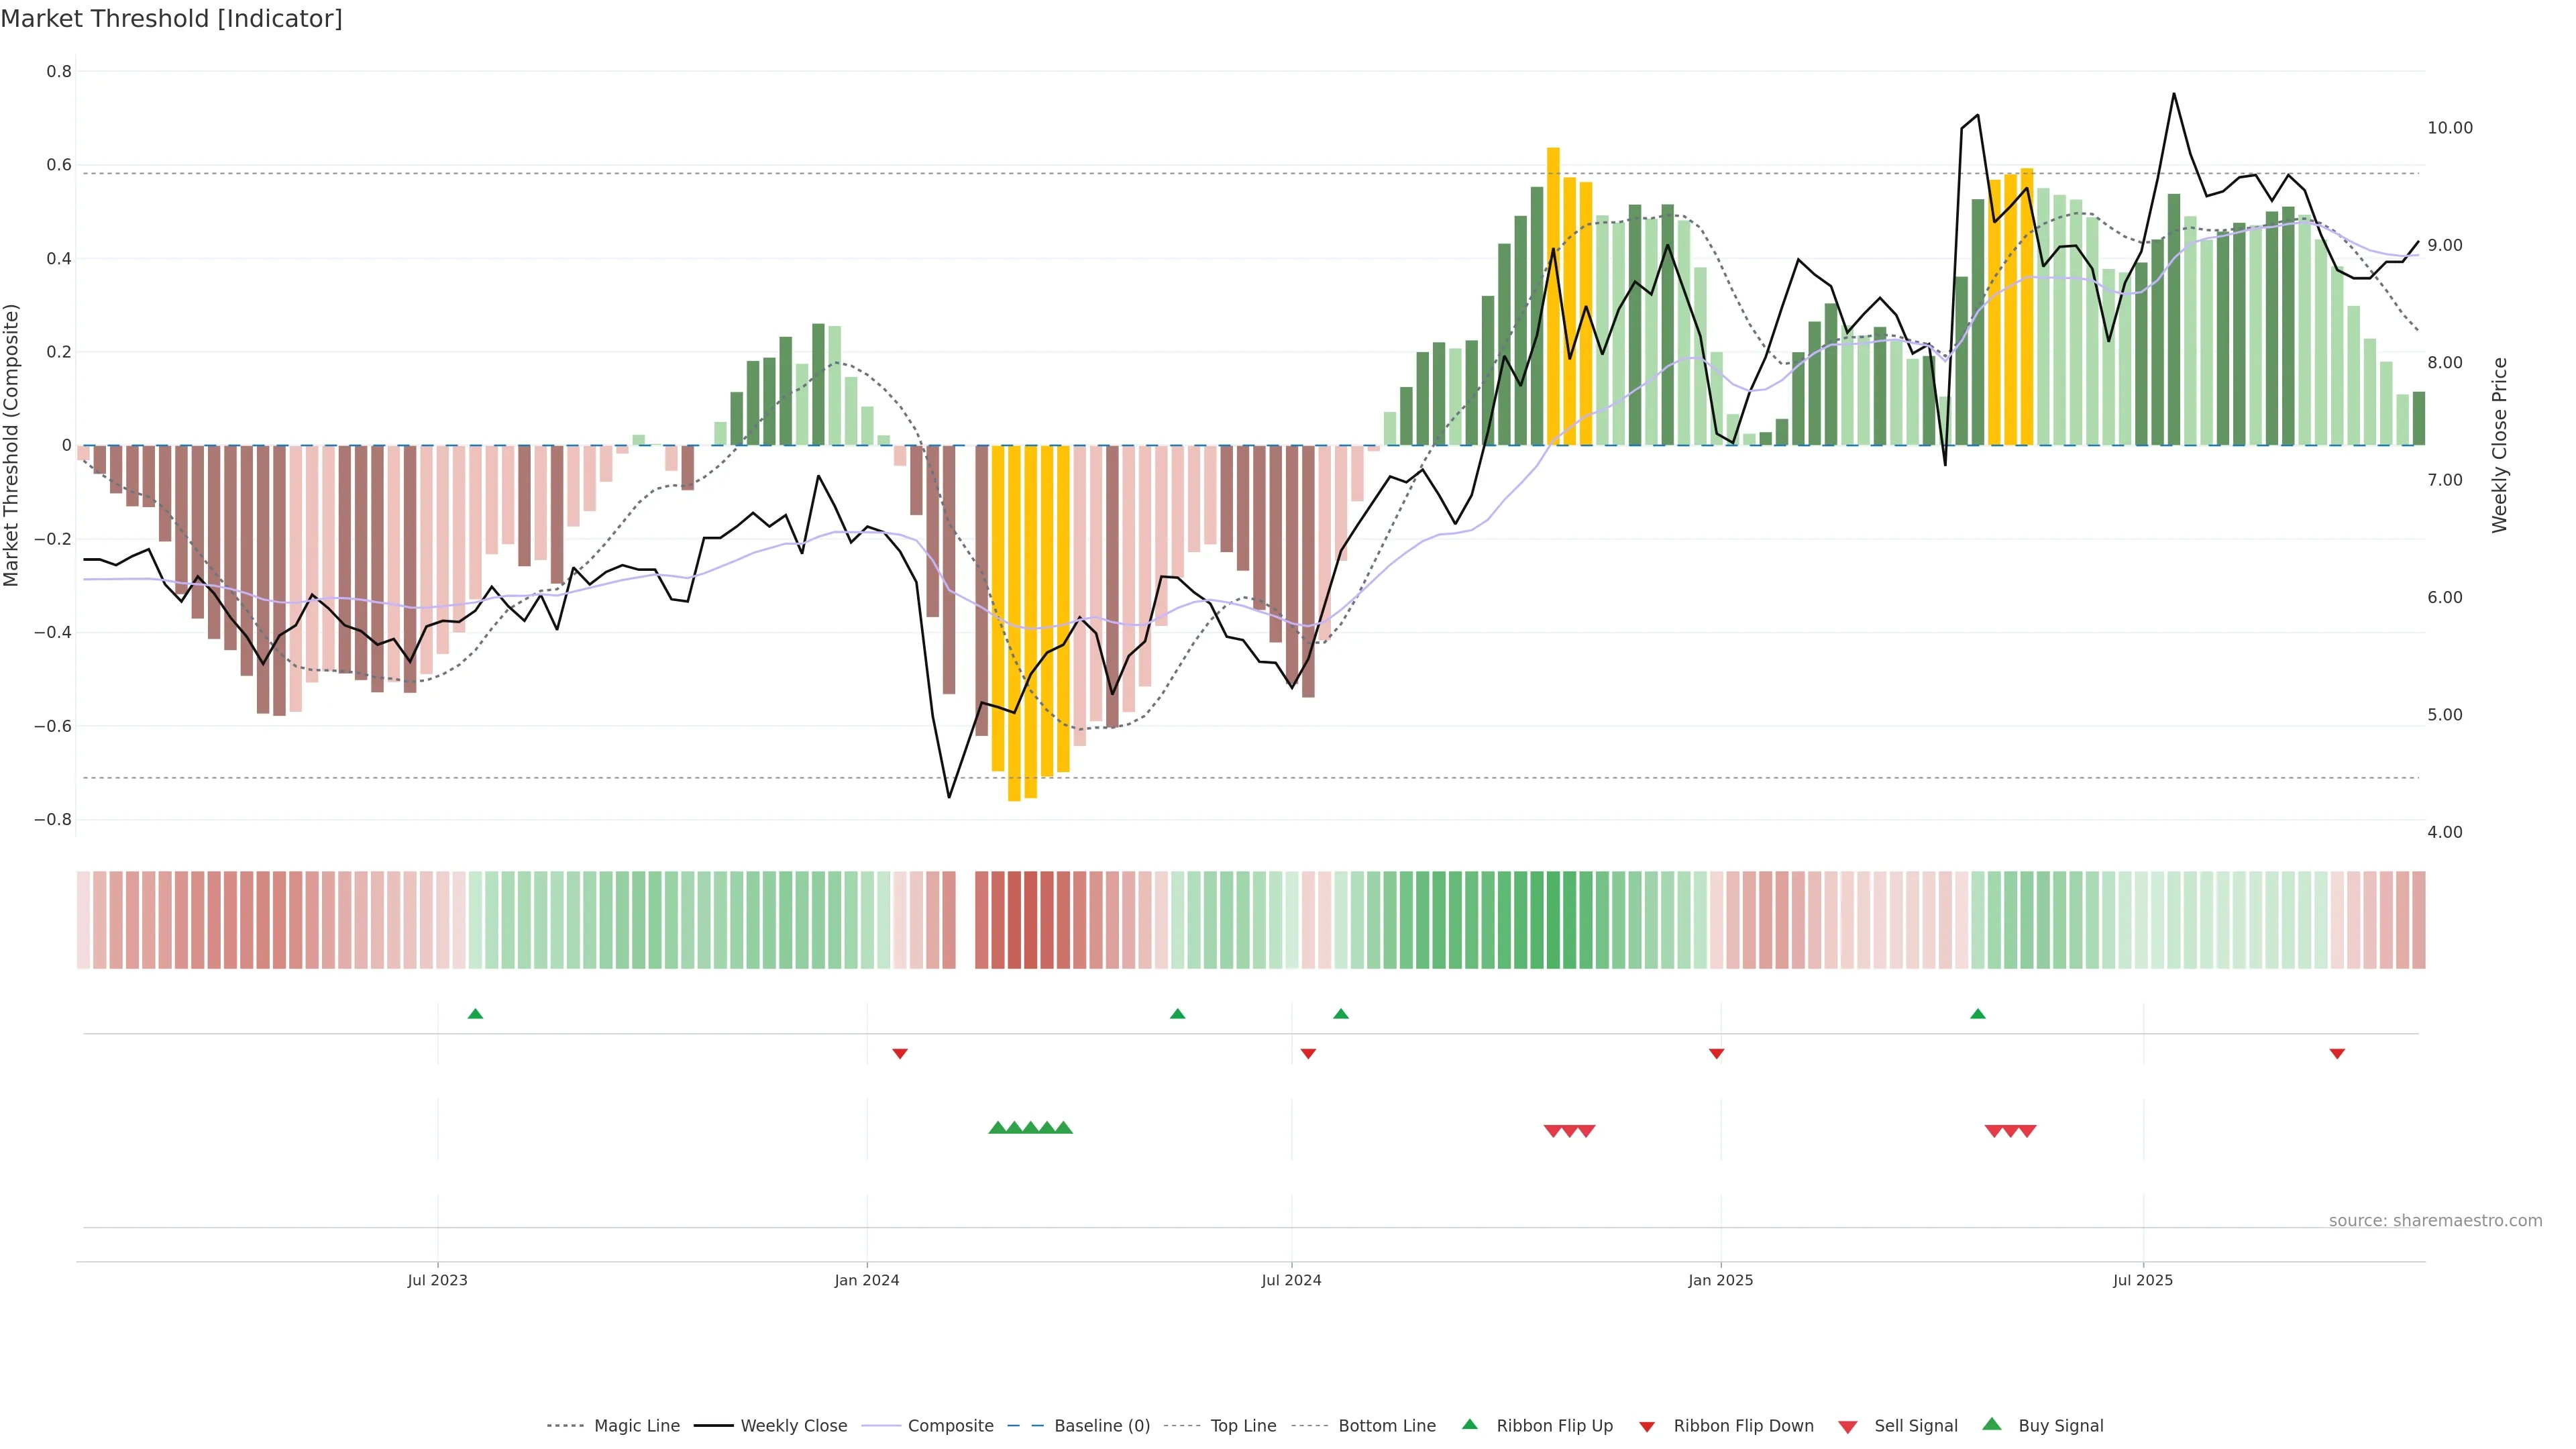Click Sell Signal red triangle legend icon

click(1847, 1427)
